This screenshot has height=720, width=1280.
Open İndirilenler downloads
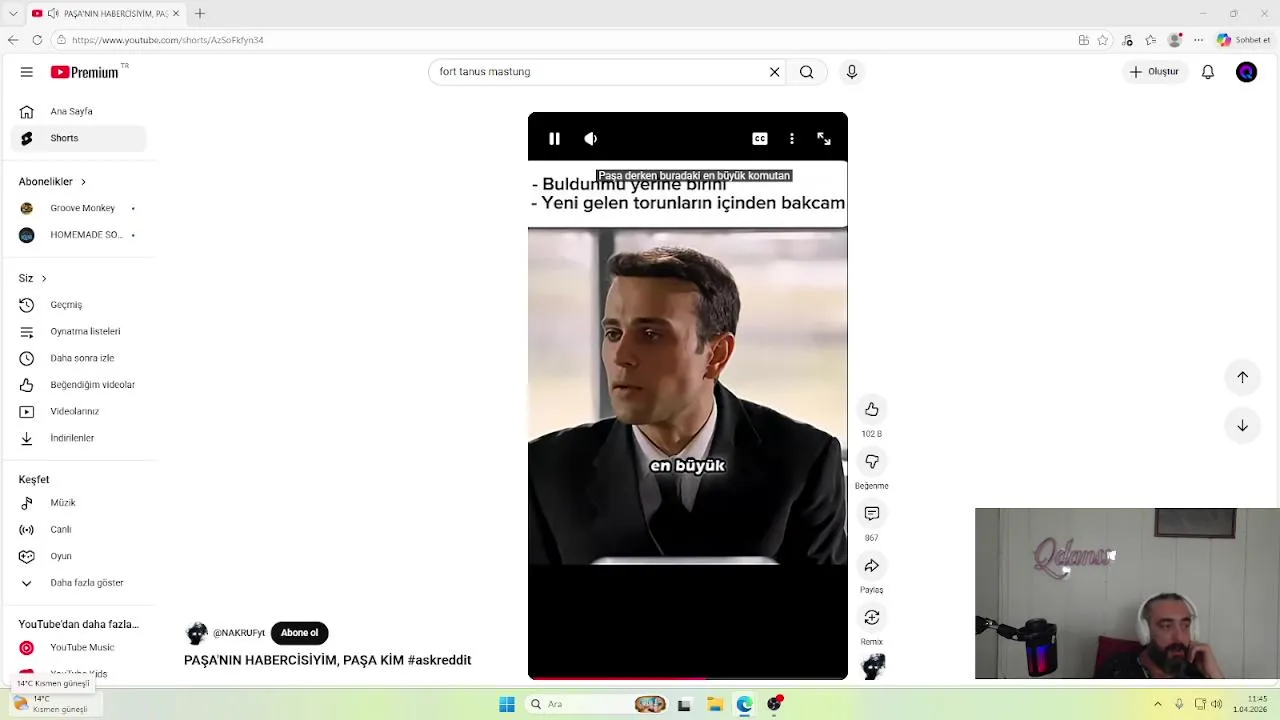[78, 438]
